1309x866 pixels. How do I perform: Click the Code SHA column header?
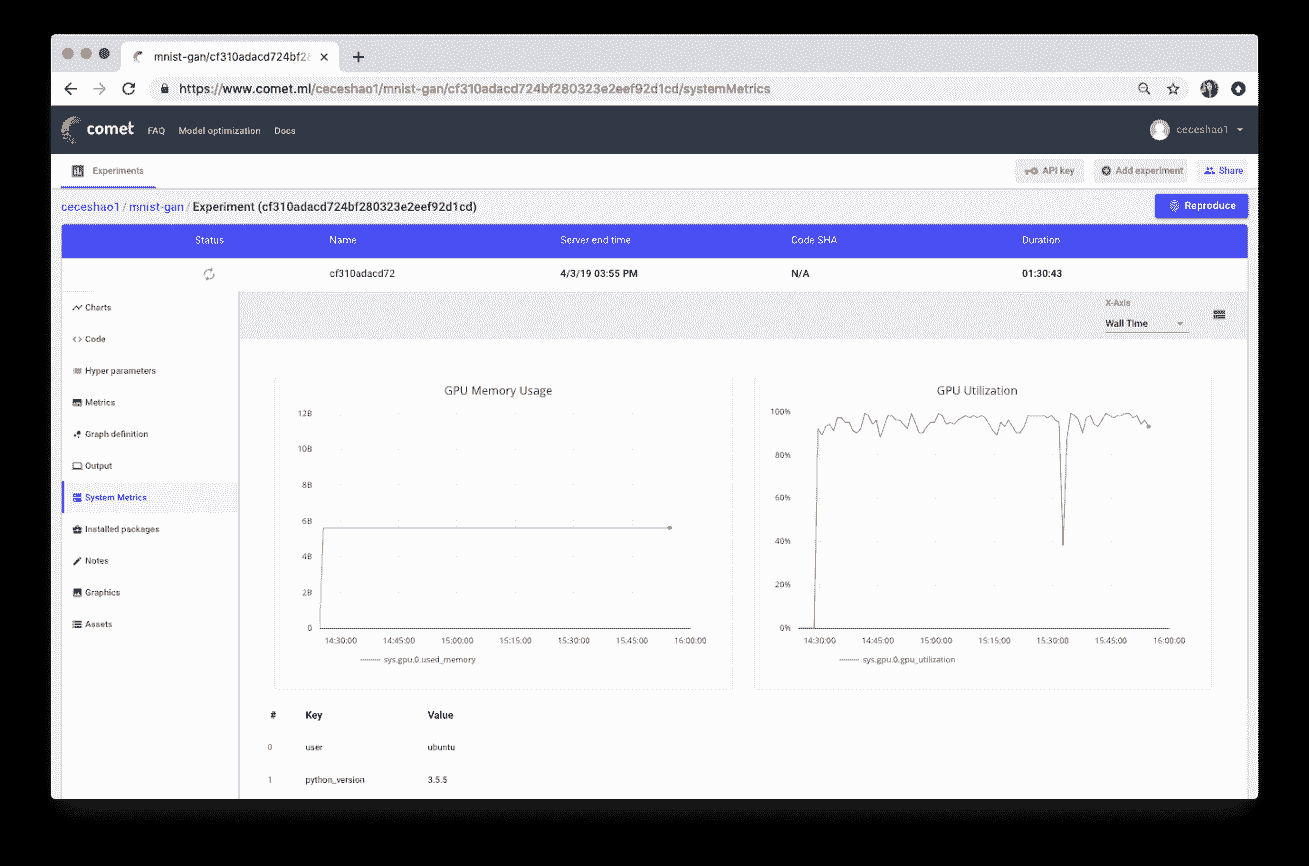click(x=812, y=240)
